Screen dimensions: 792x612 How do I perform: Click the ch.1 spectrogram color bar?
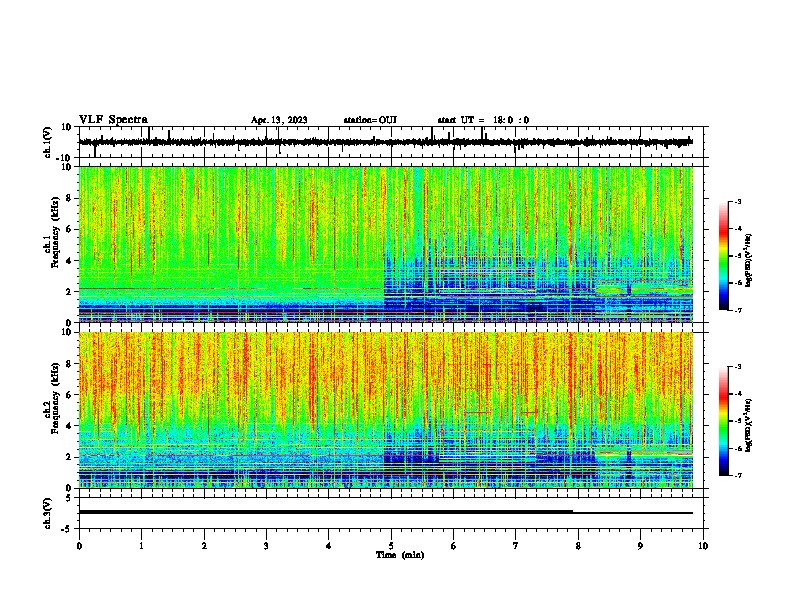click(723, 256)
